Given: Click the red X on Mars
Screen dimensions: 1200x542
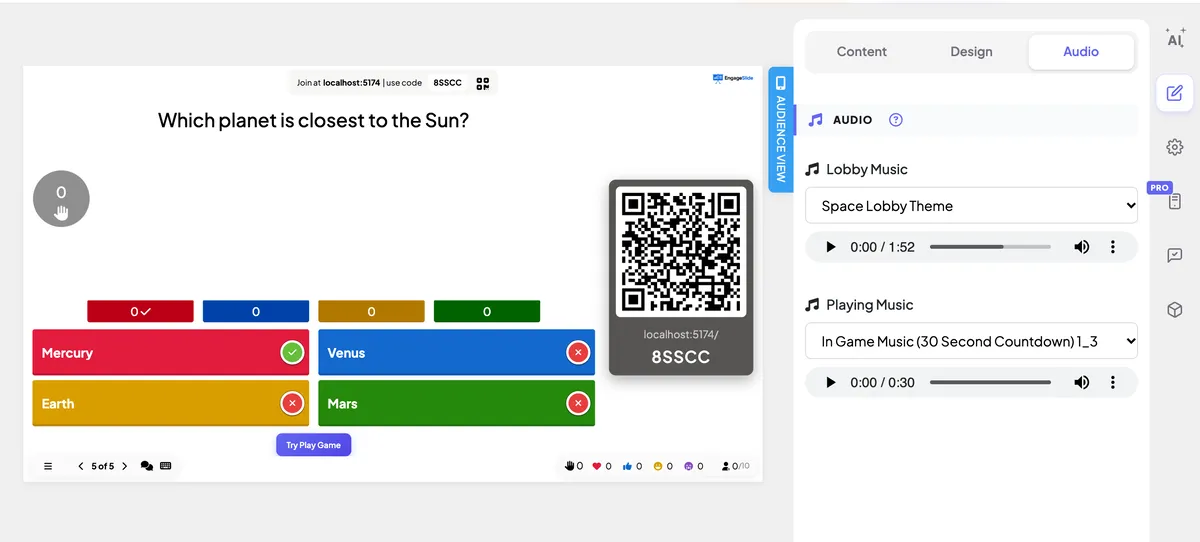Looking at the screenshot, I should pos(577,403).
